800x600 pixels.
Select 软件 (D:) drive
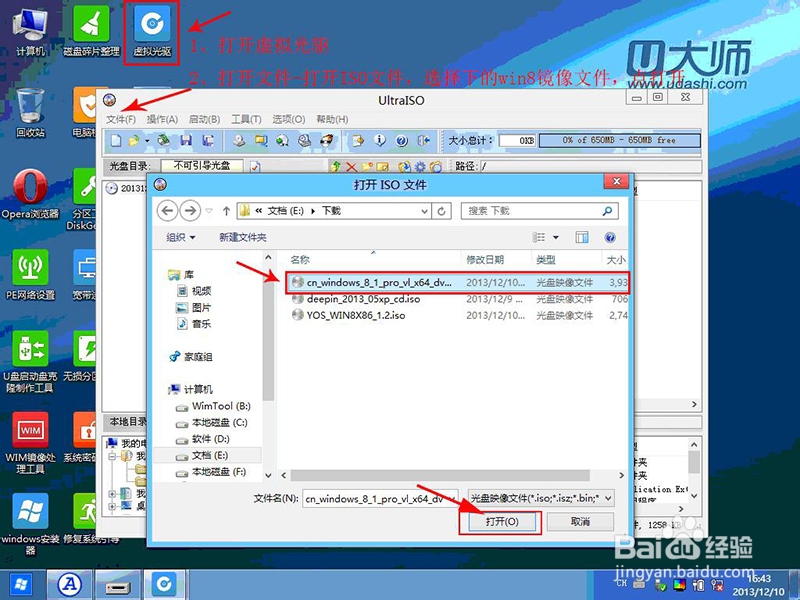tap(203, 439)
